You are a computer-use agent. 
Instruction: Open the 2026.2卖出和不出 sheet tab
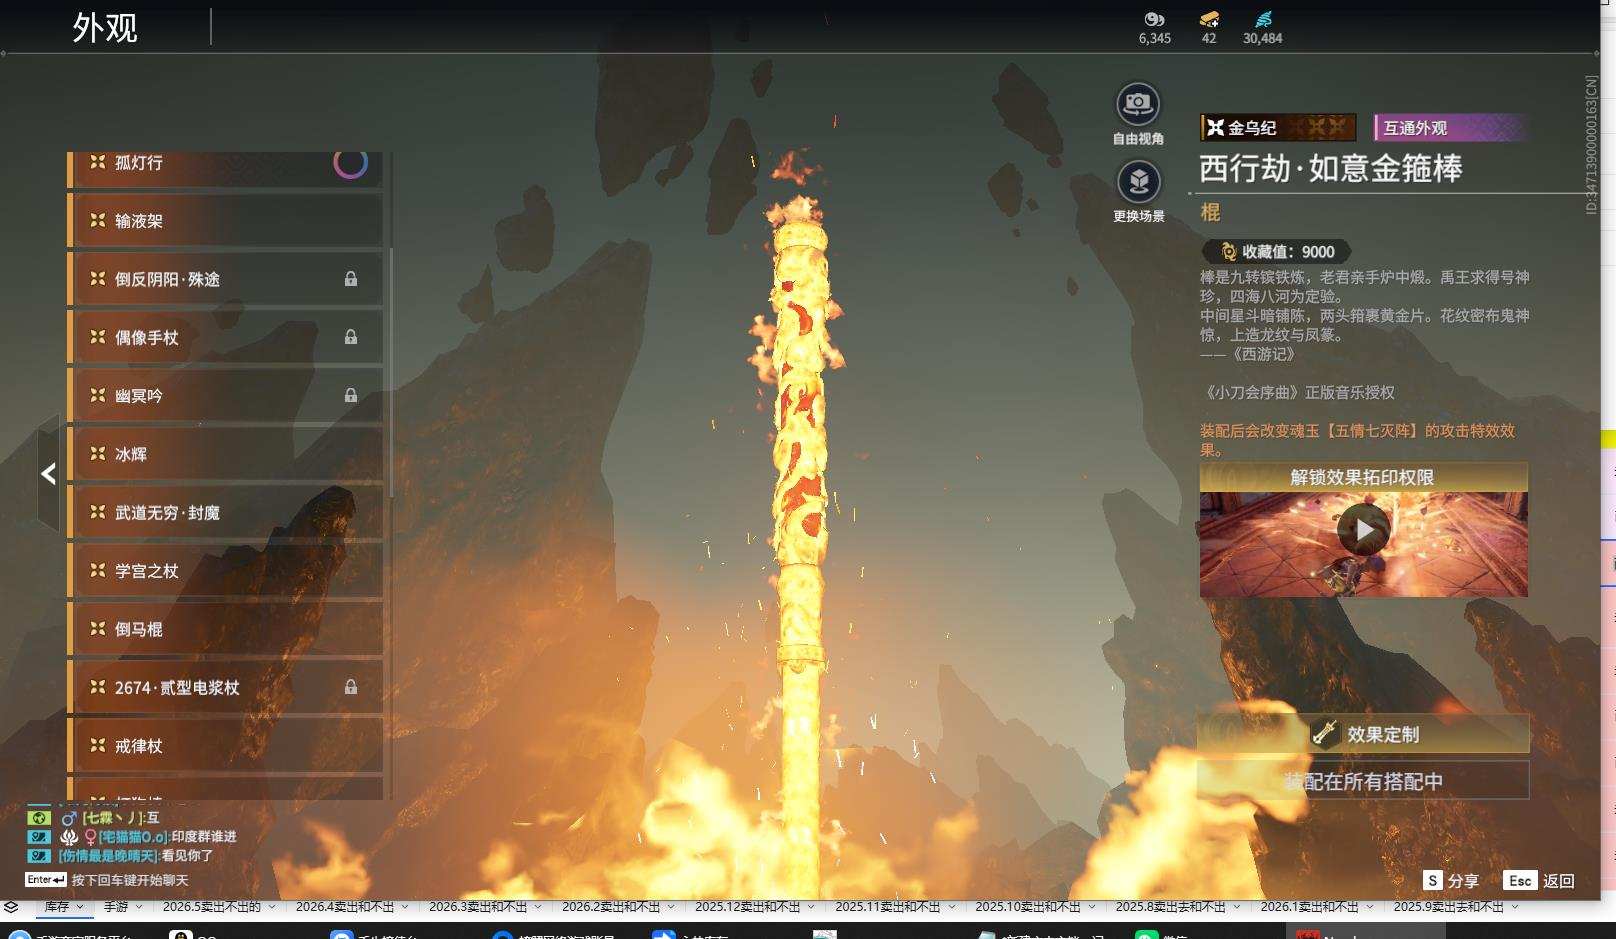611,907
